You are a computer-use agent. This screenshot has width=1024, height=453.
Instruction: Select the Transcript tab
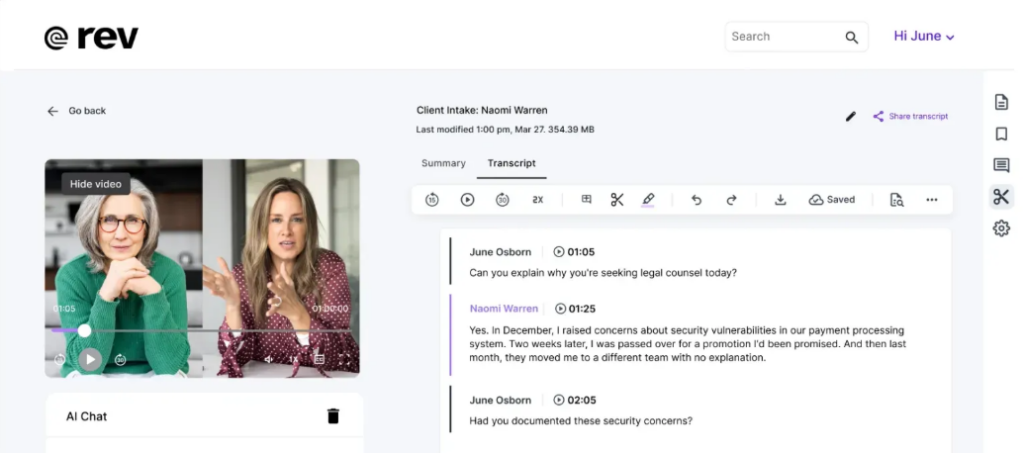coord(511,163)
